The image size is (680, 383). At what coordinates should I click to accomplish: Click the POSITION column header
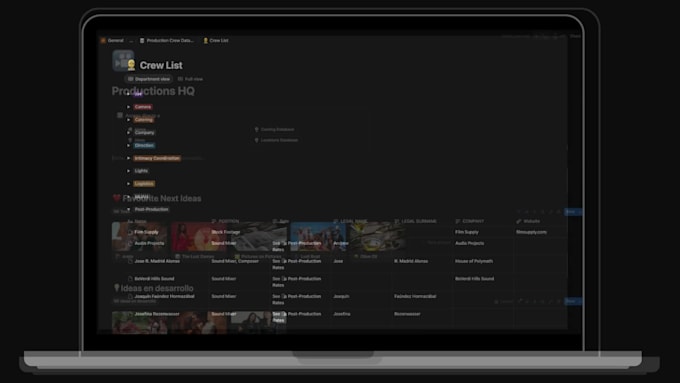[225, 221]
